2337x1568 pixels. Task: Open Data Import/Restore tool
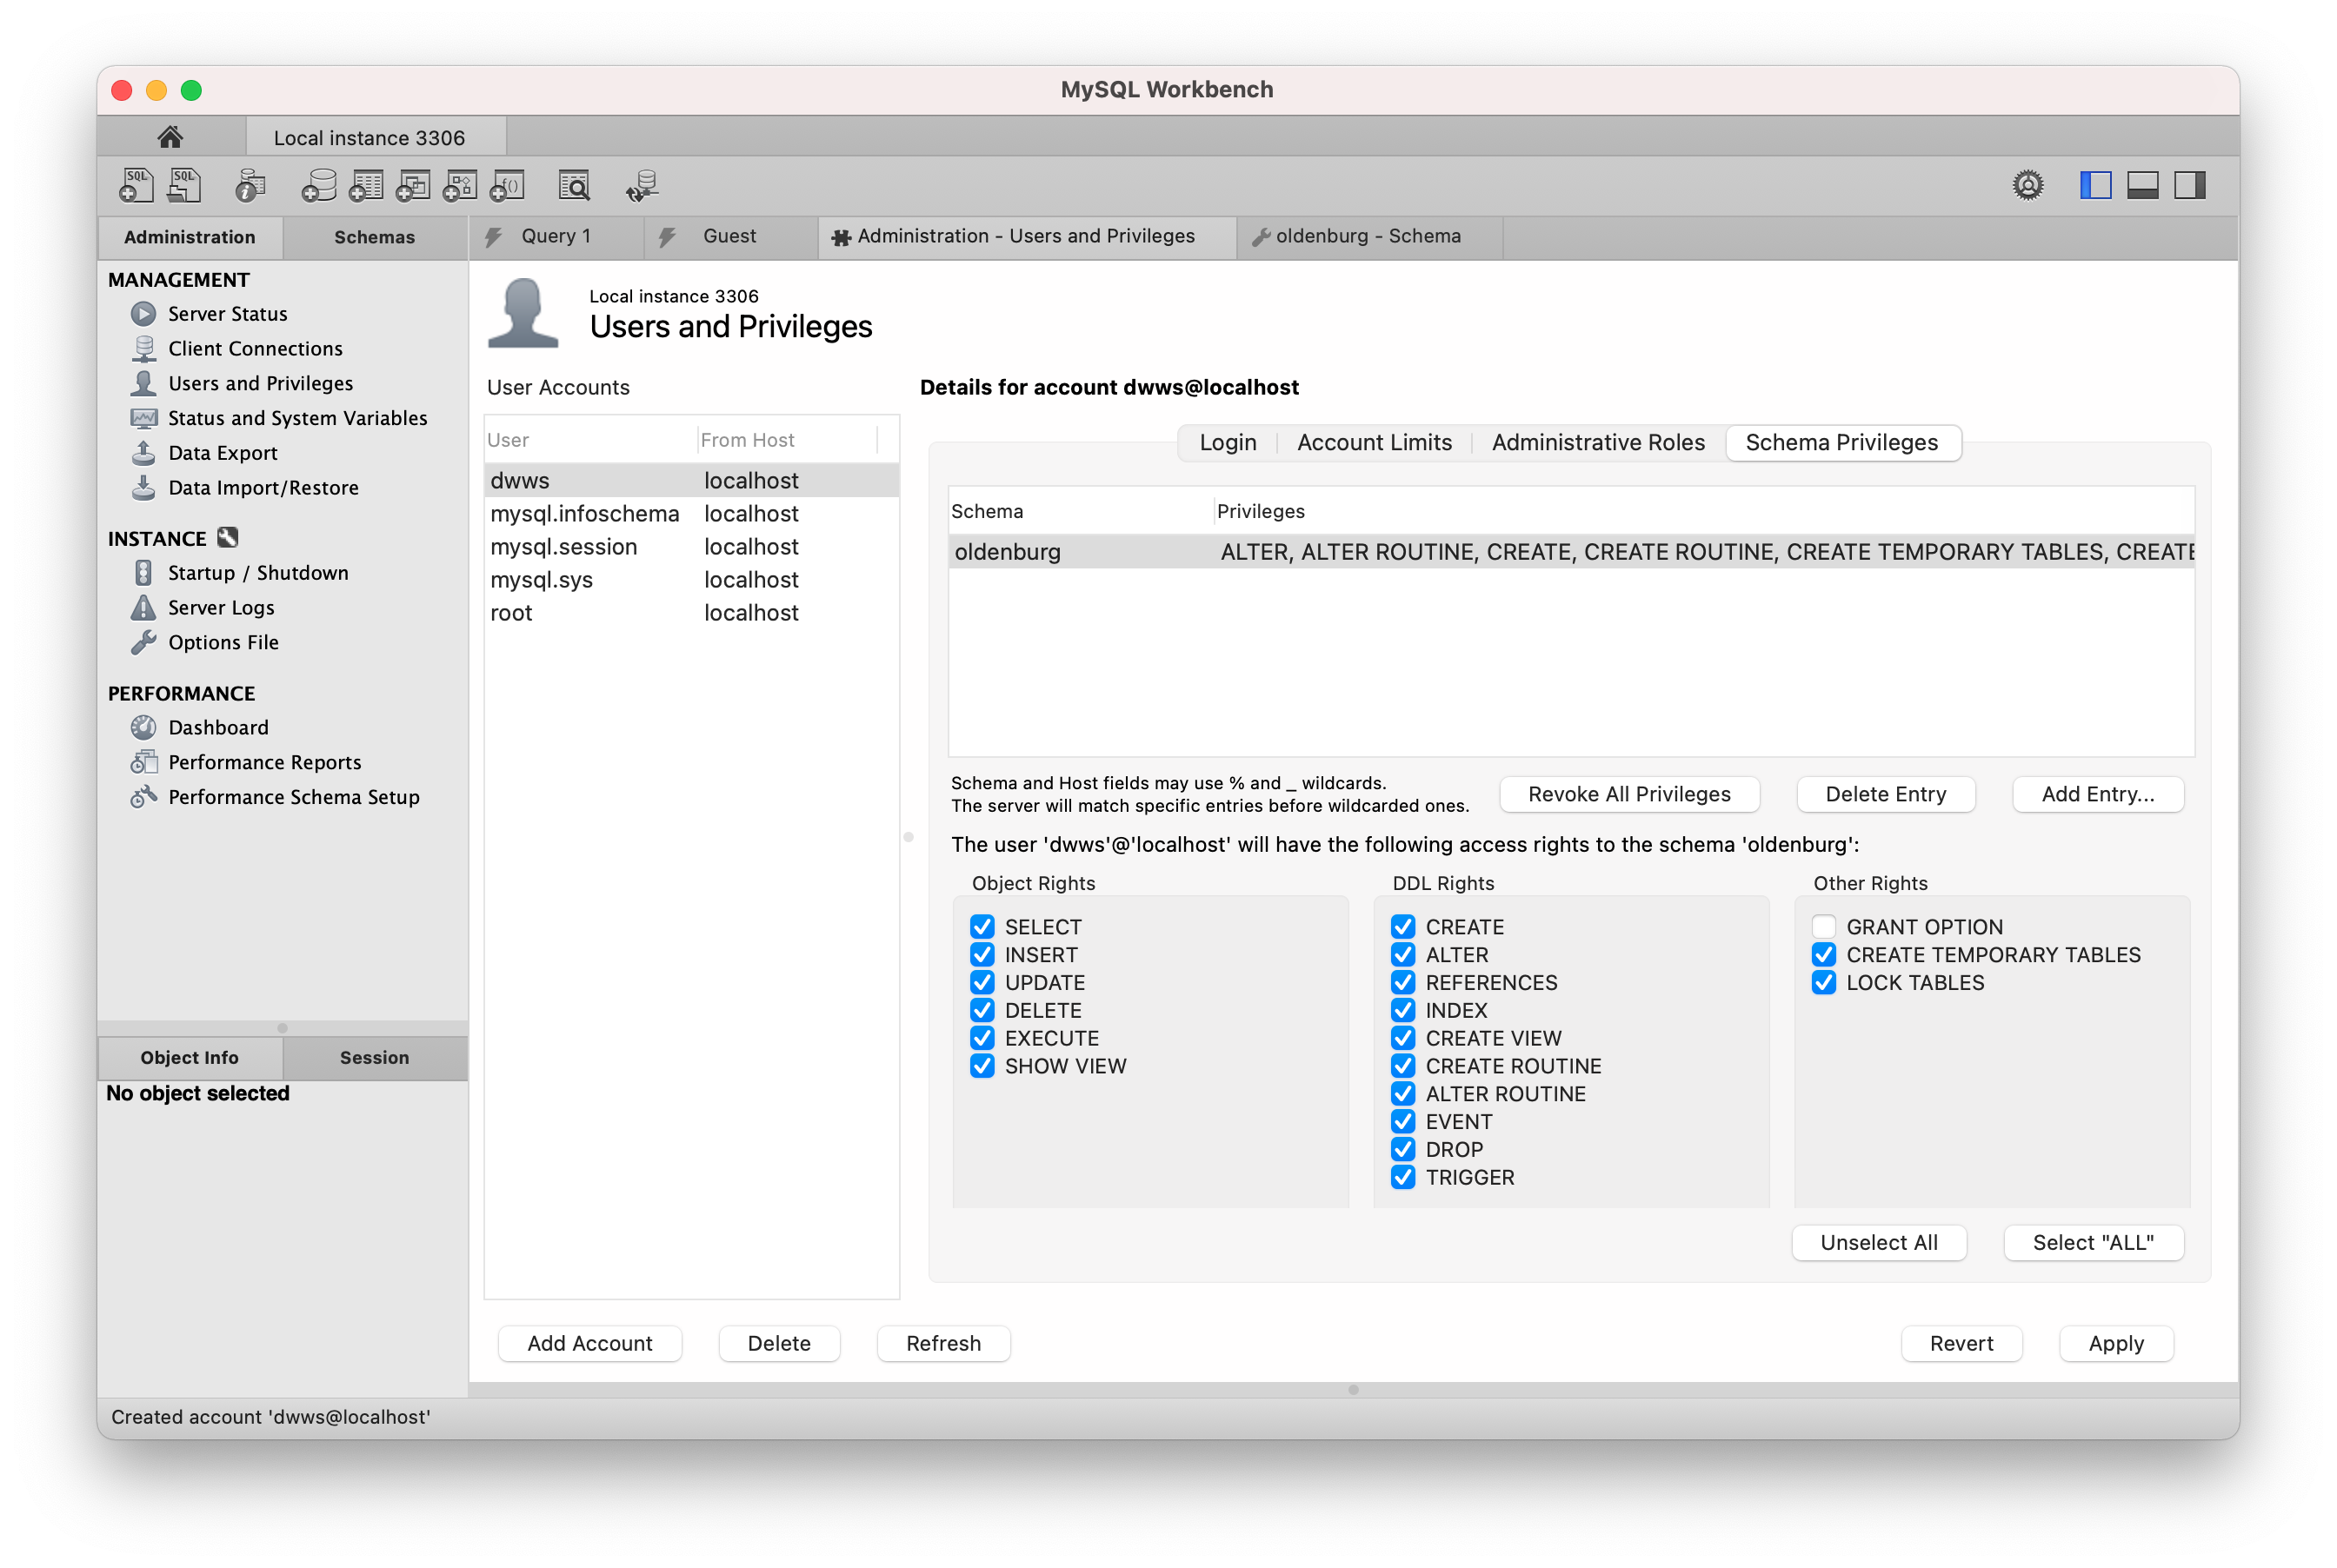coord(263,487)
